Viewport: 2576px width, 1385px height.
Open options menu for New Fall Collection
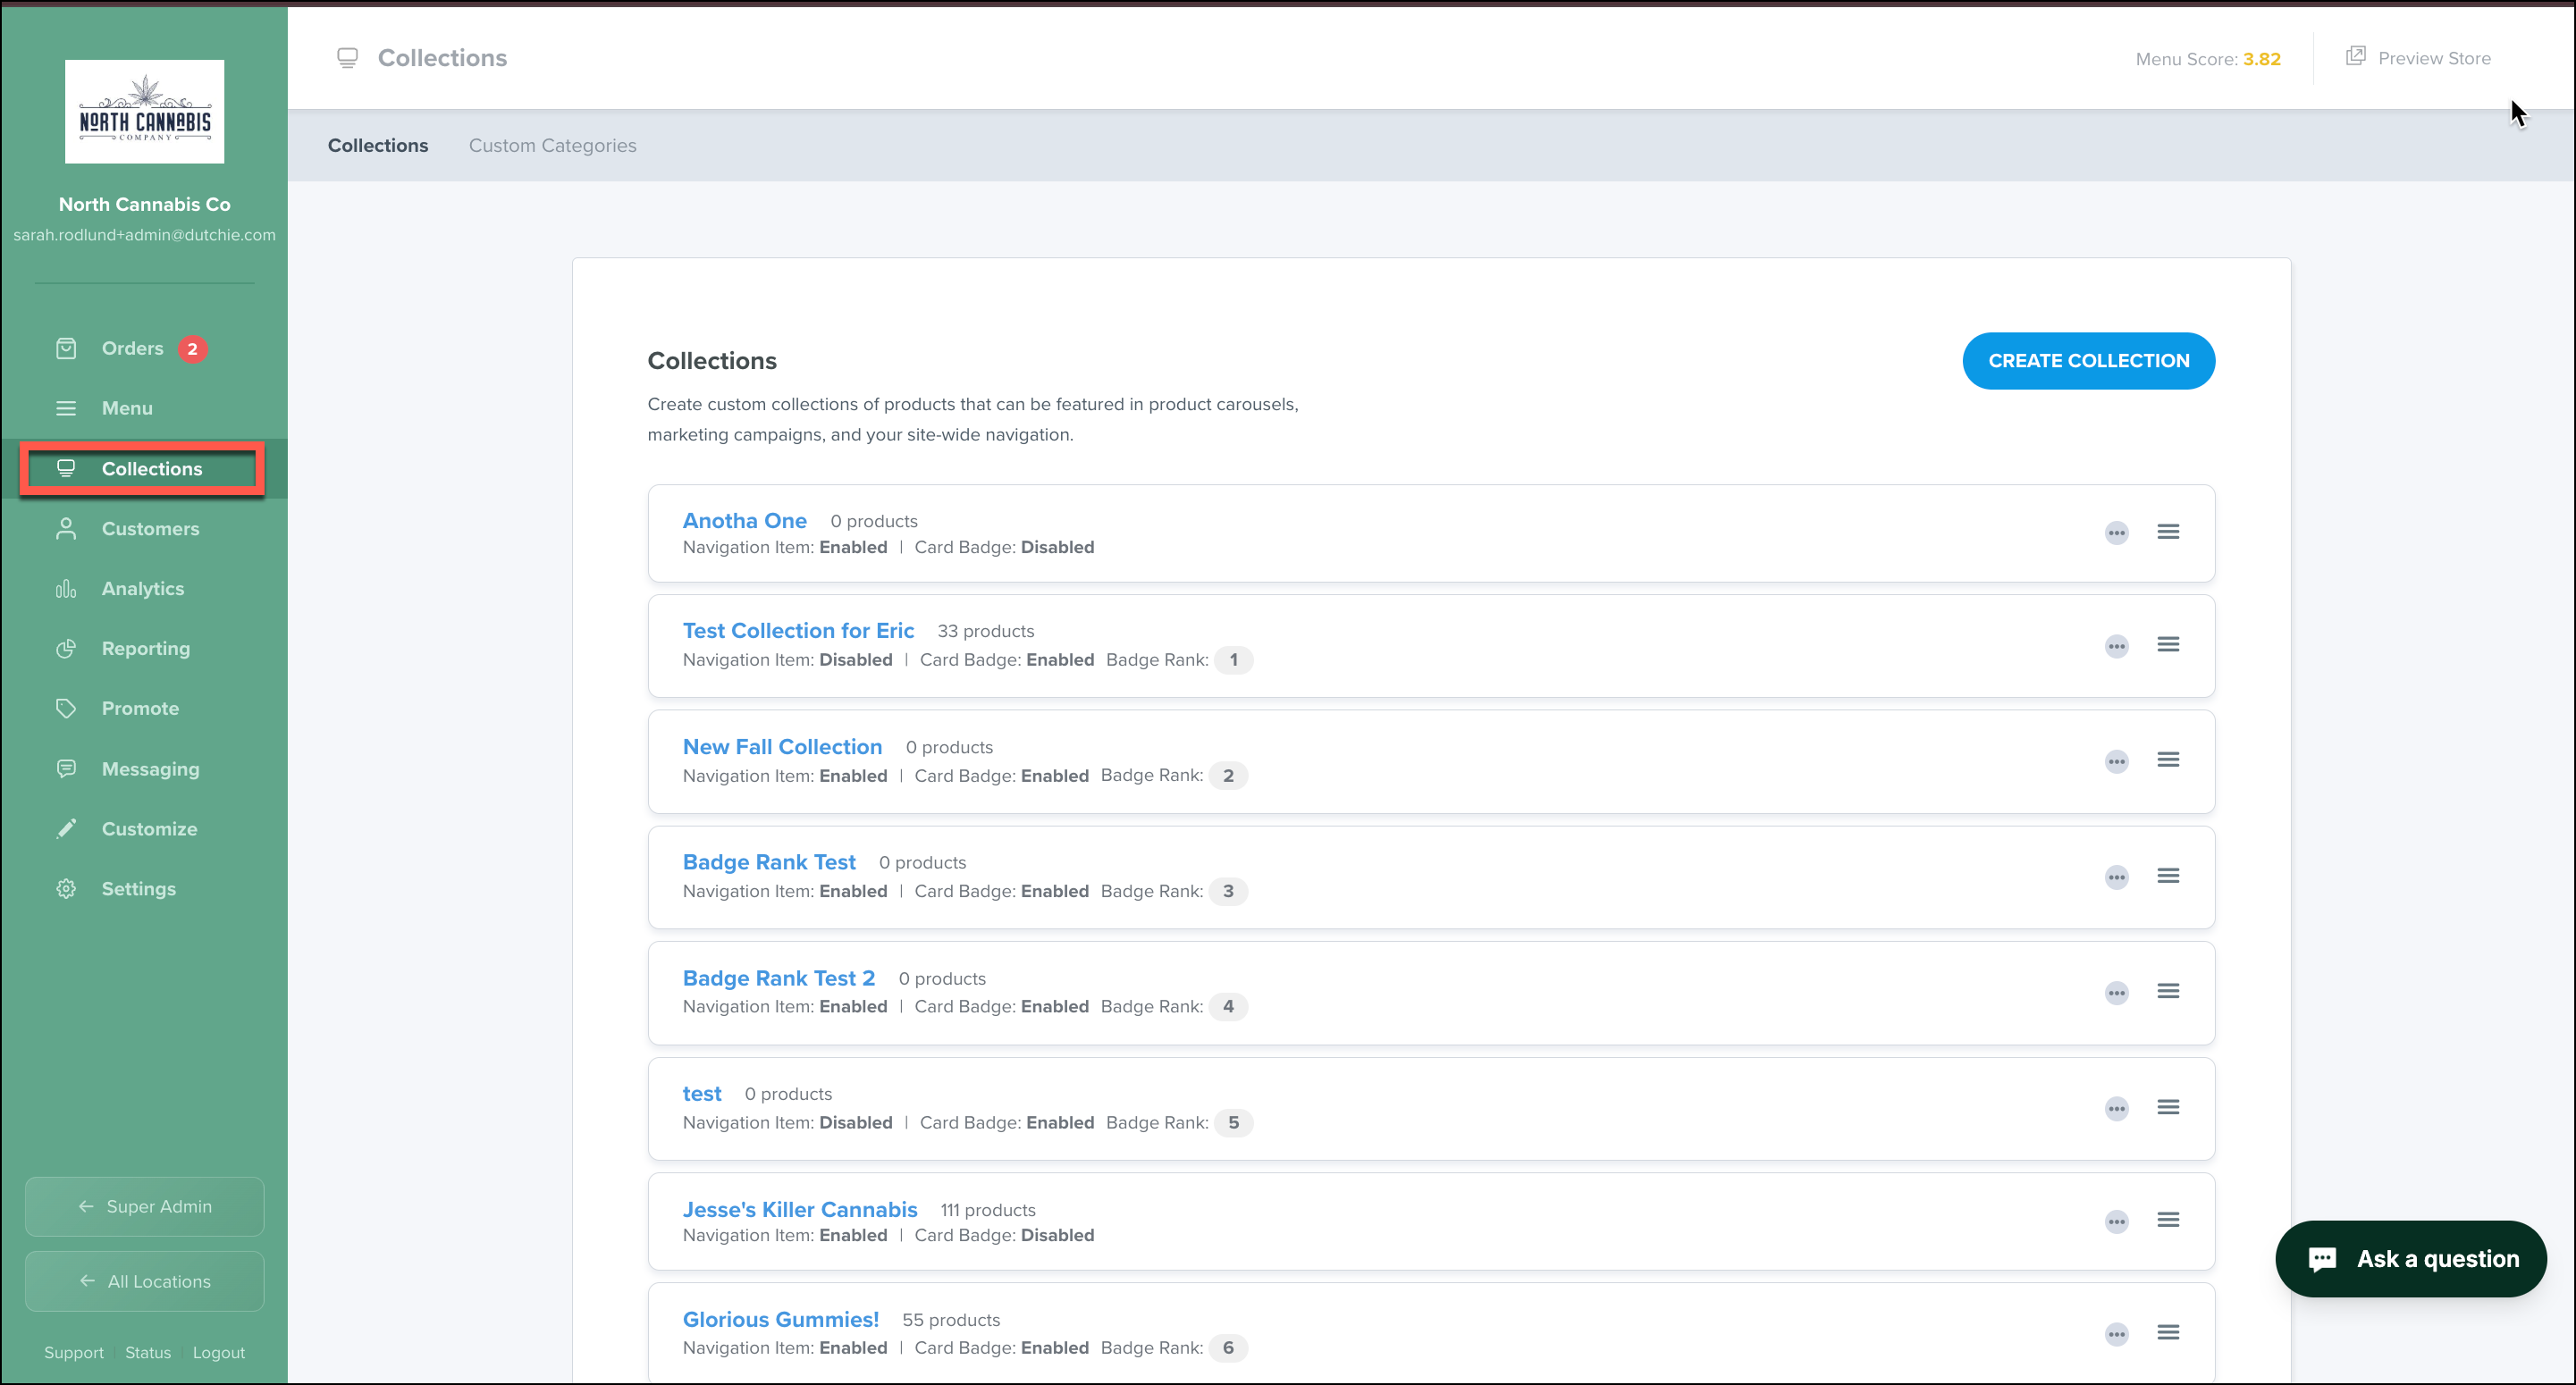click(x=2117, y=762)
